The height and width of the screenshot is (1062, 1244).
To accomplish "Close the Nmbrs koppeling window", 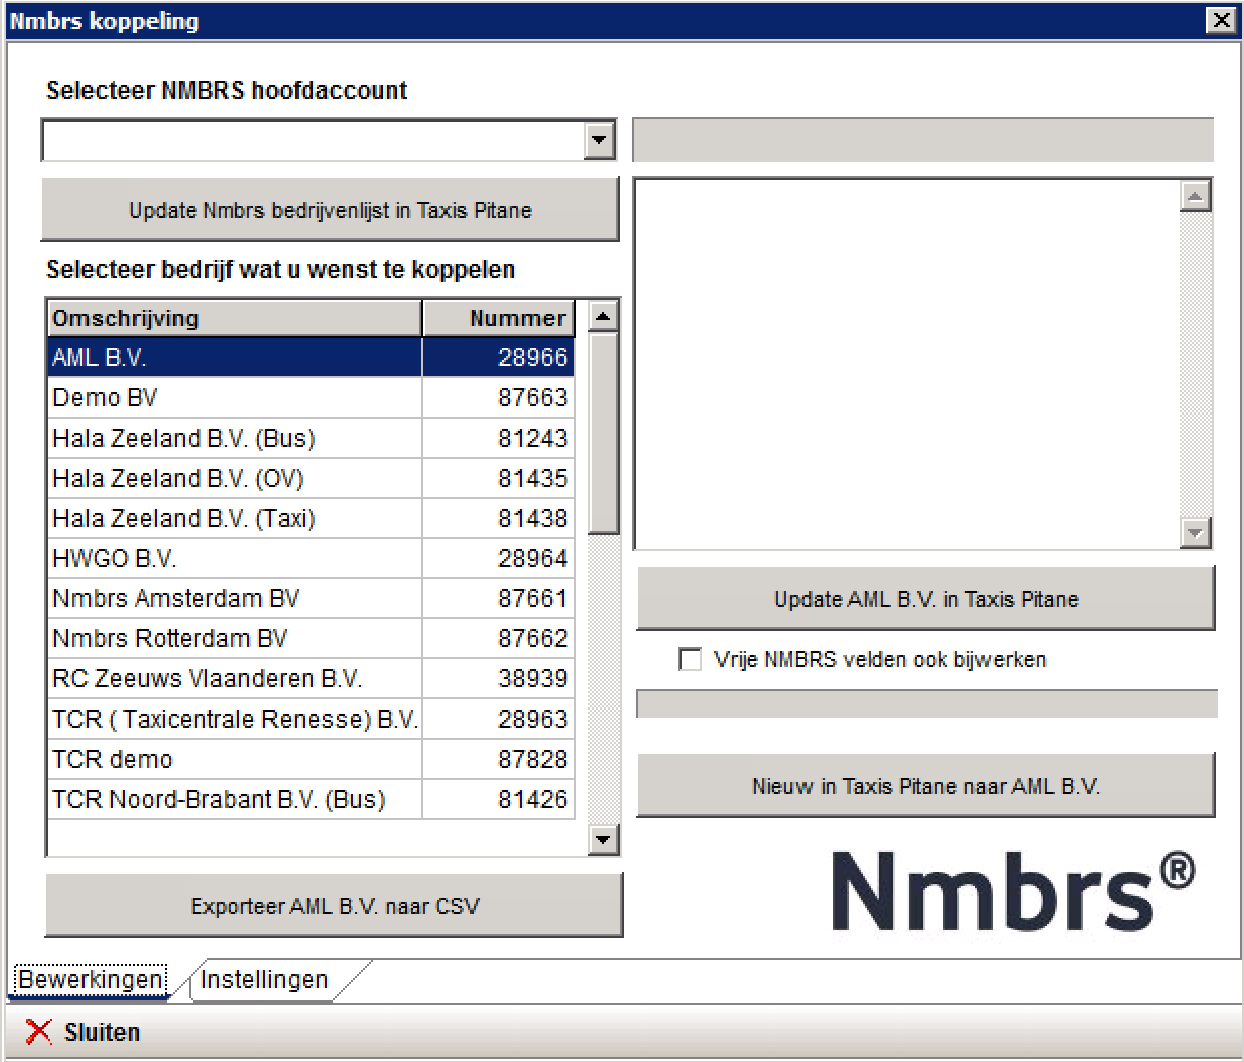I will coord(1221,20).
